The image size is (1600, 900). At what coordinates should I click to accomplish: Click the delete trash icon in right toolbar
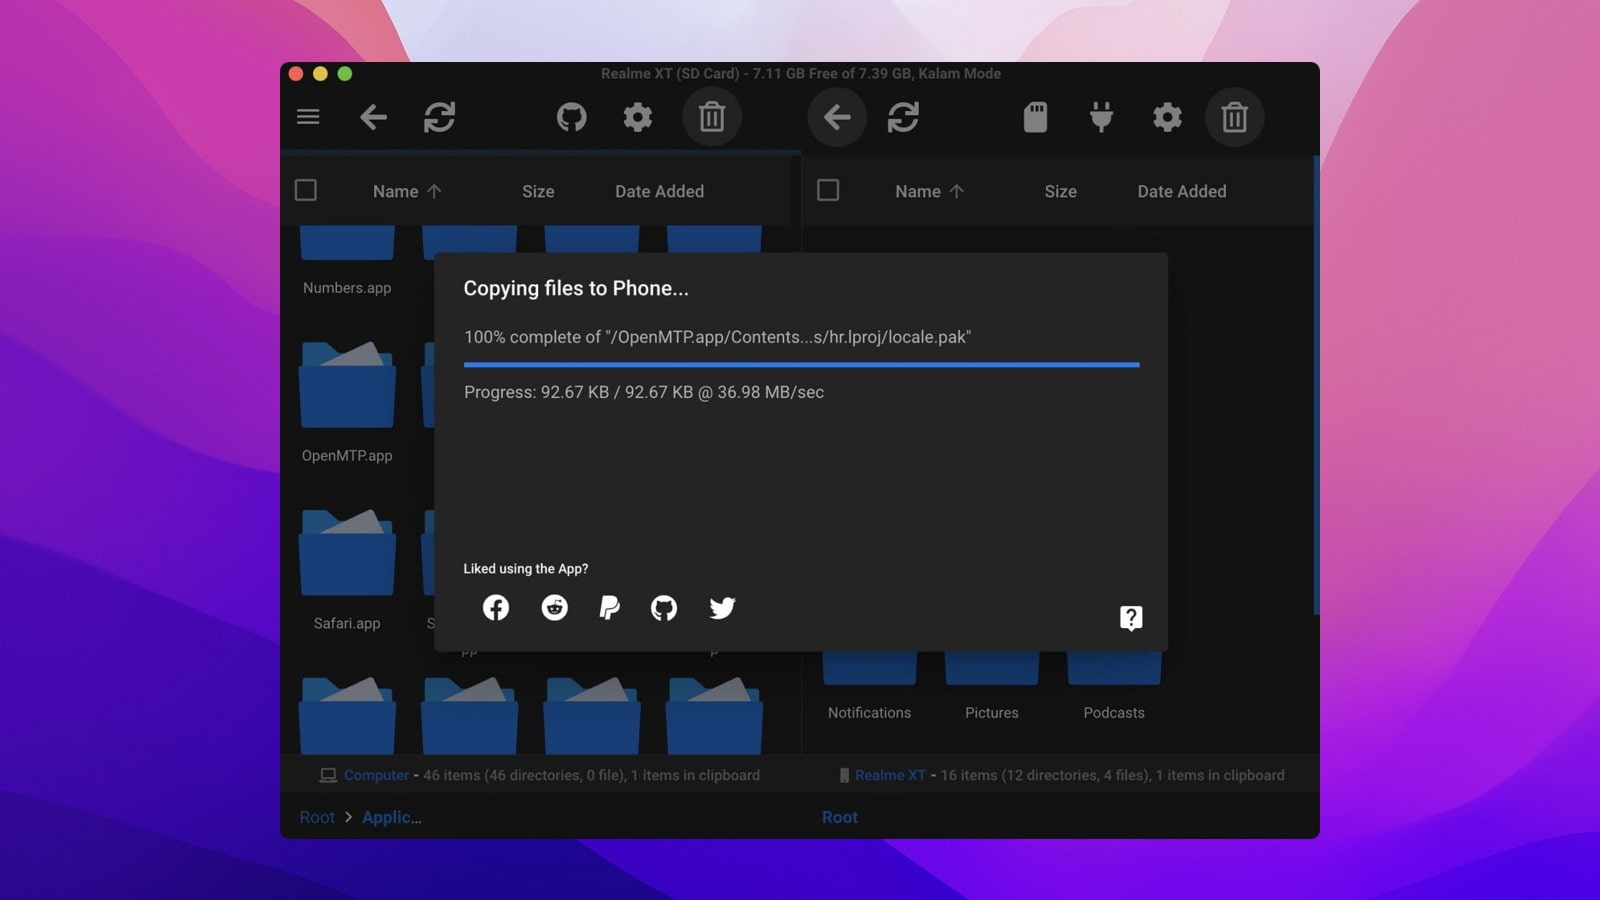(1235, 117)
